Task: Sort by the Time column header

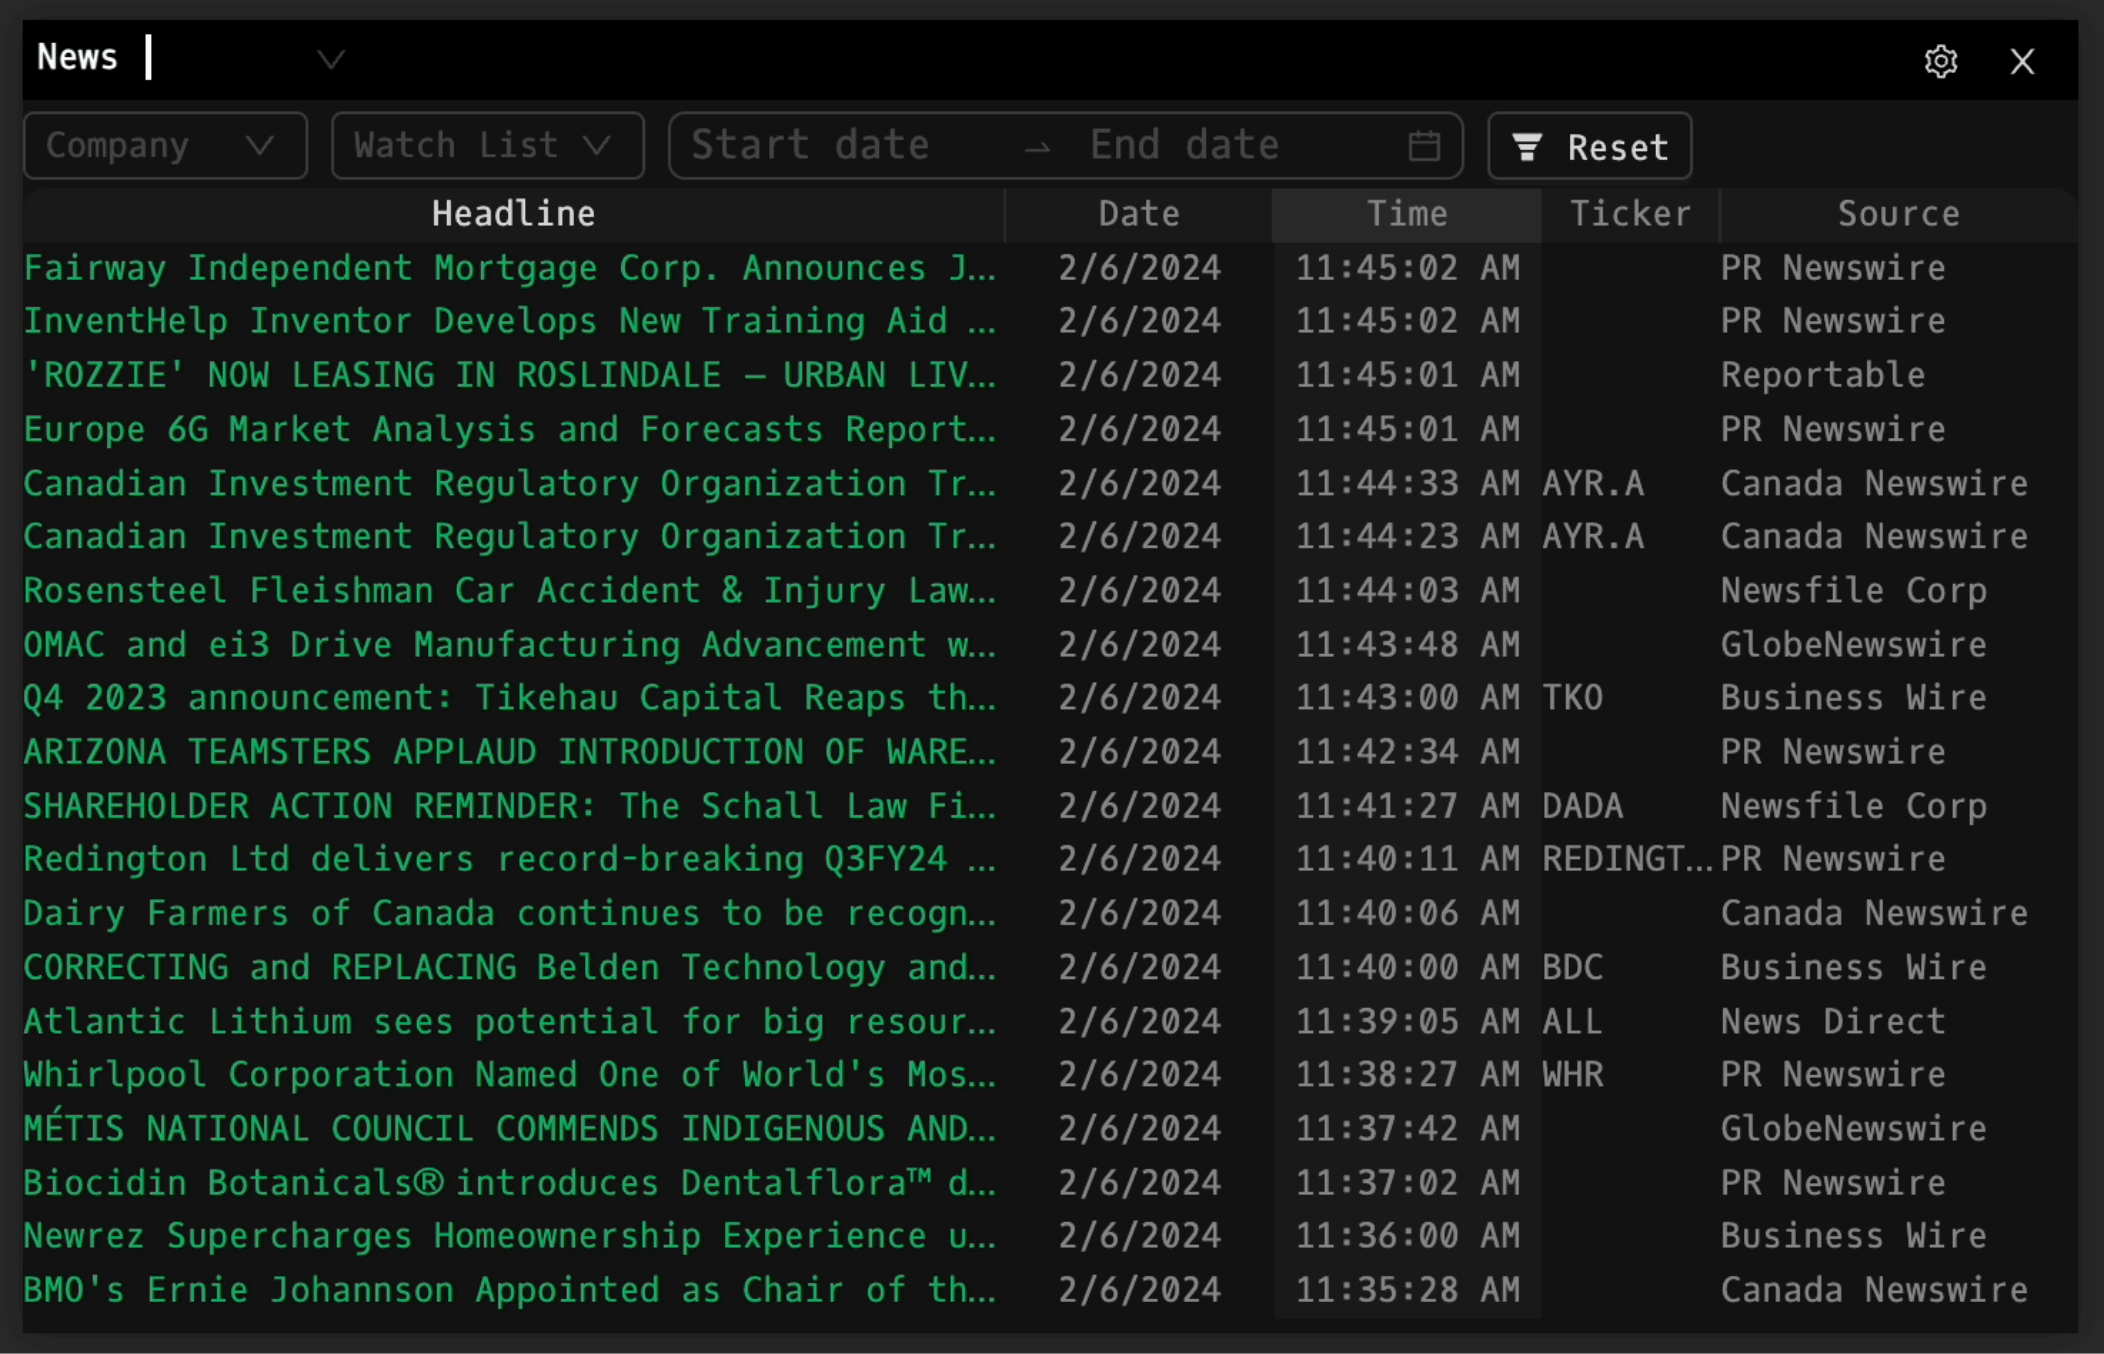Action: pyautogui.click(x=1406, y=214)
